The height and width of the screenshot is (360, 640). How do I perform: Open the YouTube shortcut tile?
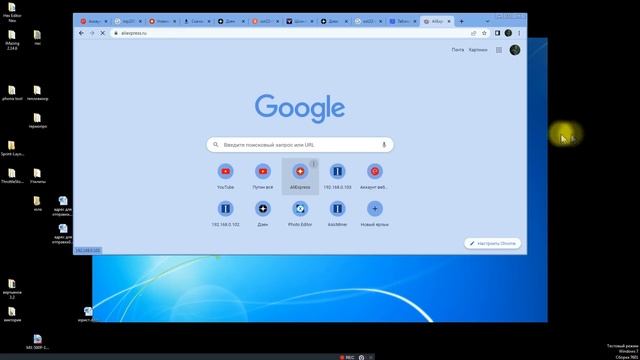pyautogui.click(x=225, y=176)
